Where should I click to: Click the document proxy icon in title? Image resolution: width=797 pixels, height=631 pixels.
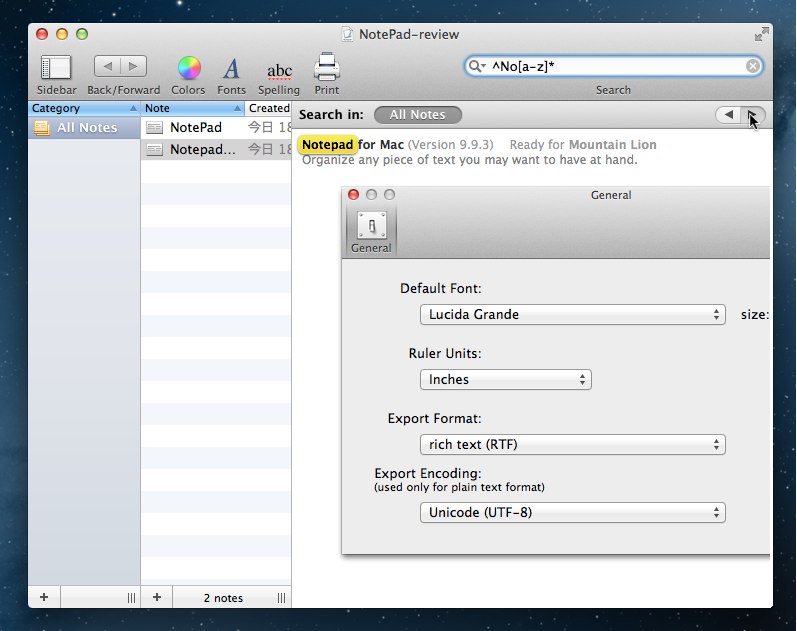coord(348,35)
